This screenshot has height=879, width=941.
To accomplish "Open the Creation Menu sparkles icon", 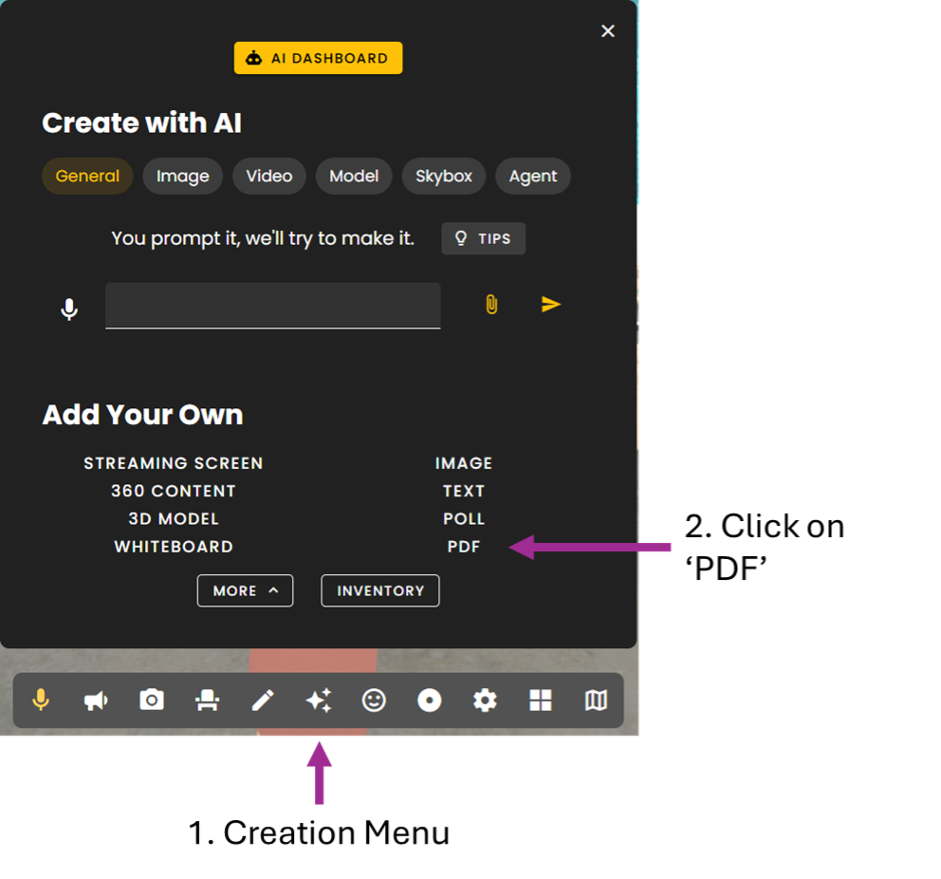I will pyautogui.click(x=318, y=700).
